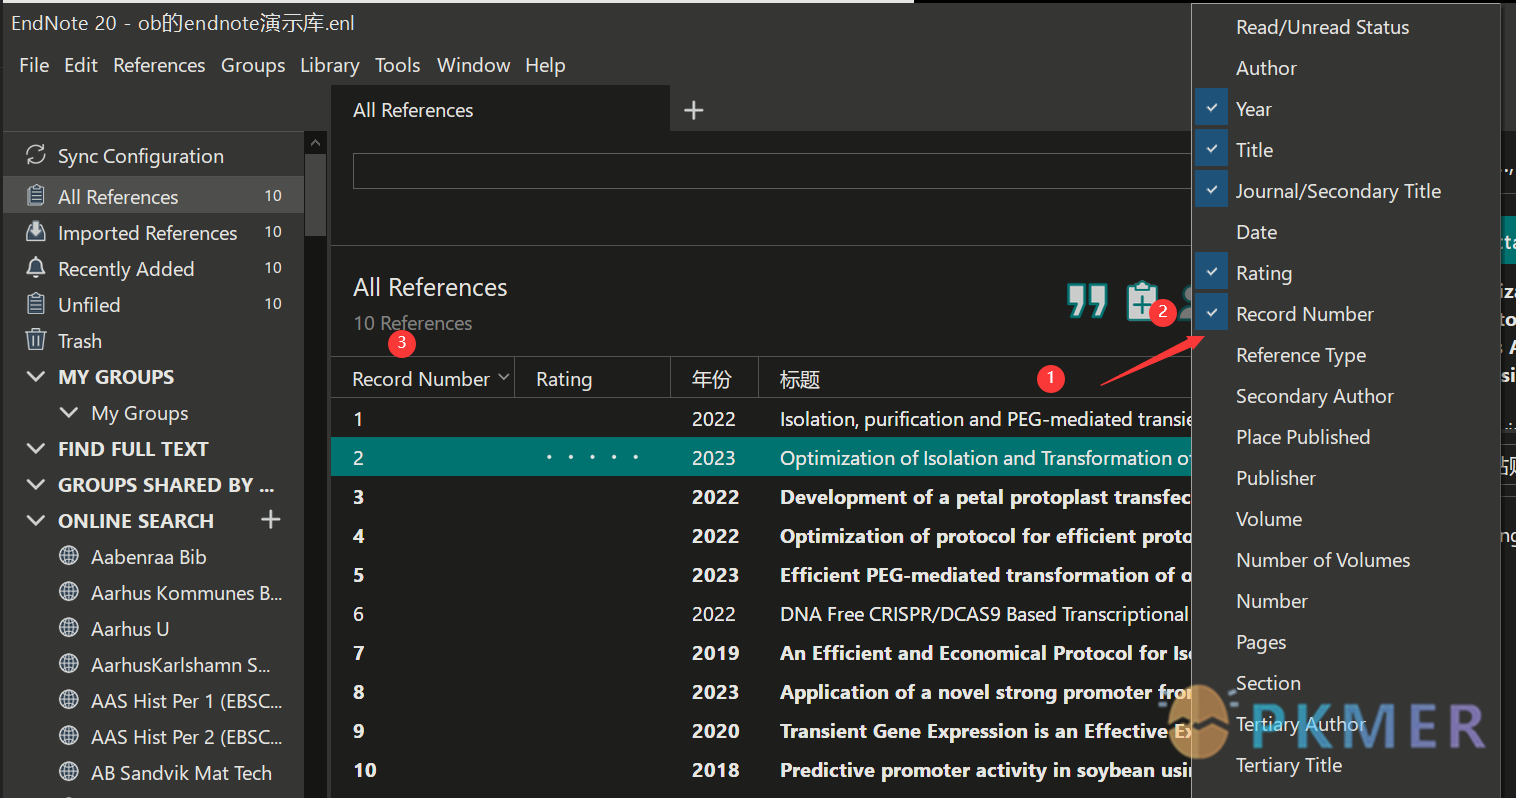Image resolution: width=1516 pixels, height=798 pixels.
Task: Click the Recently Added bell icon
Action: [36, 268]
